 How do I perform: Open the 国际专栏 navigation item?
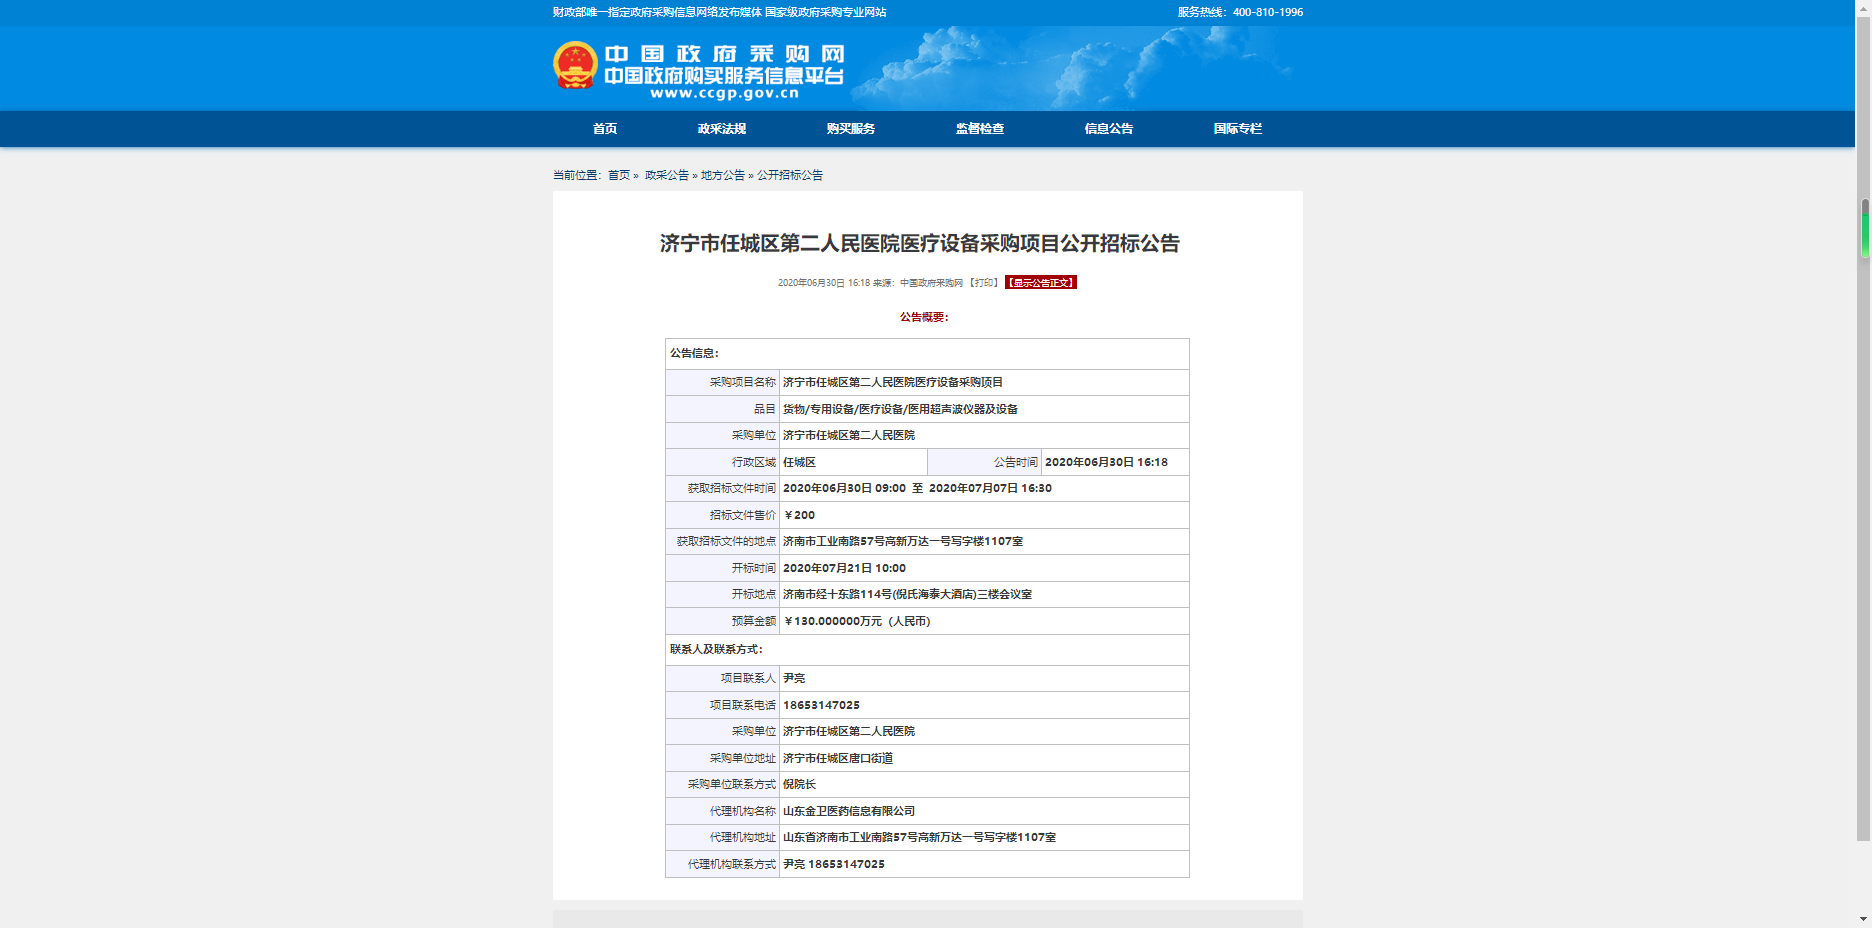[x=1238, y=129]
